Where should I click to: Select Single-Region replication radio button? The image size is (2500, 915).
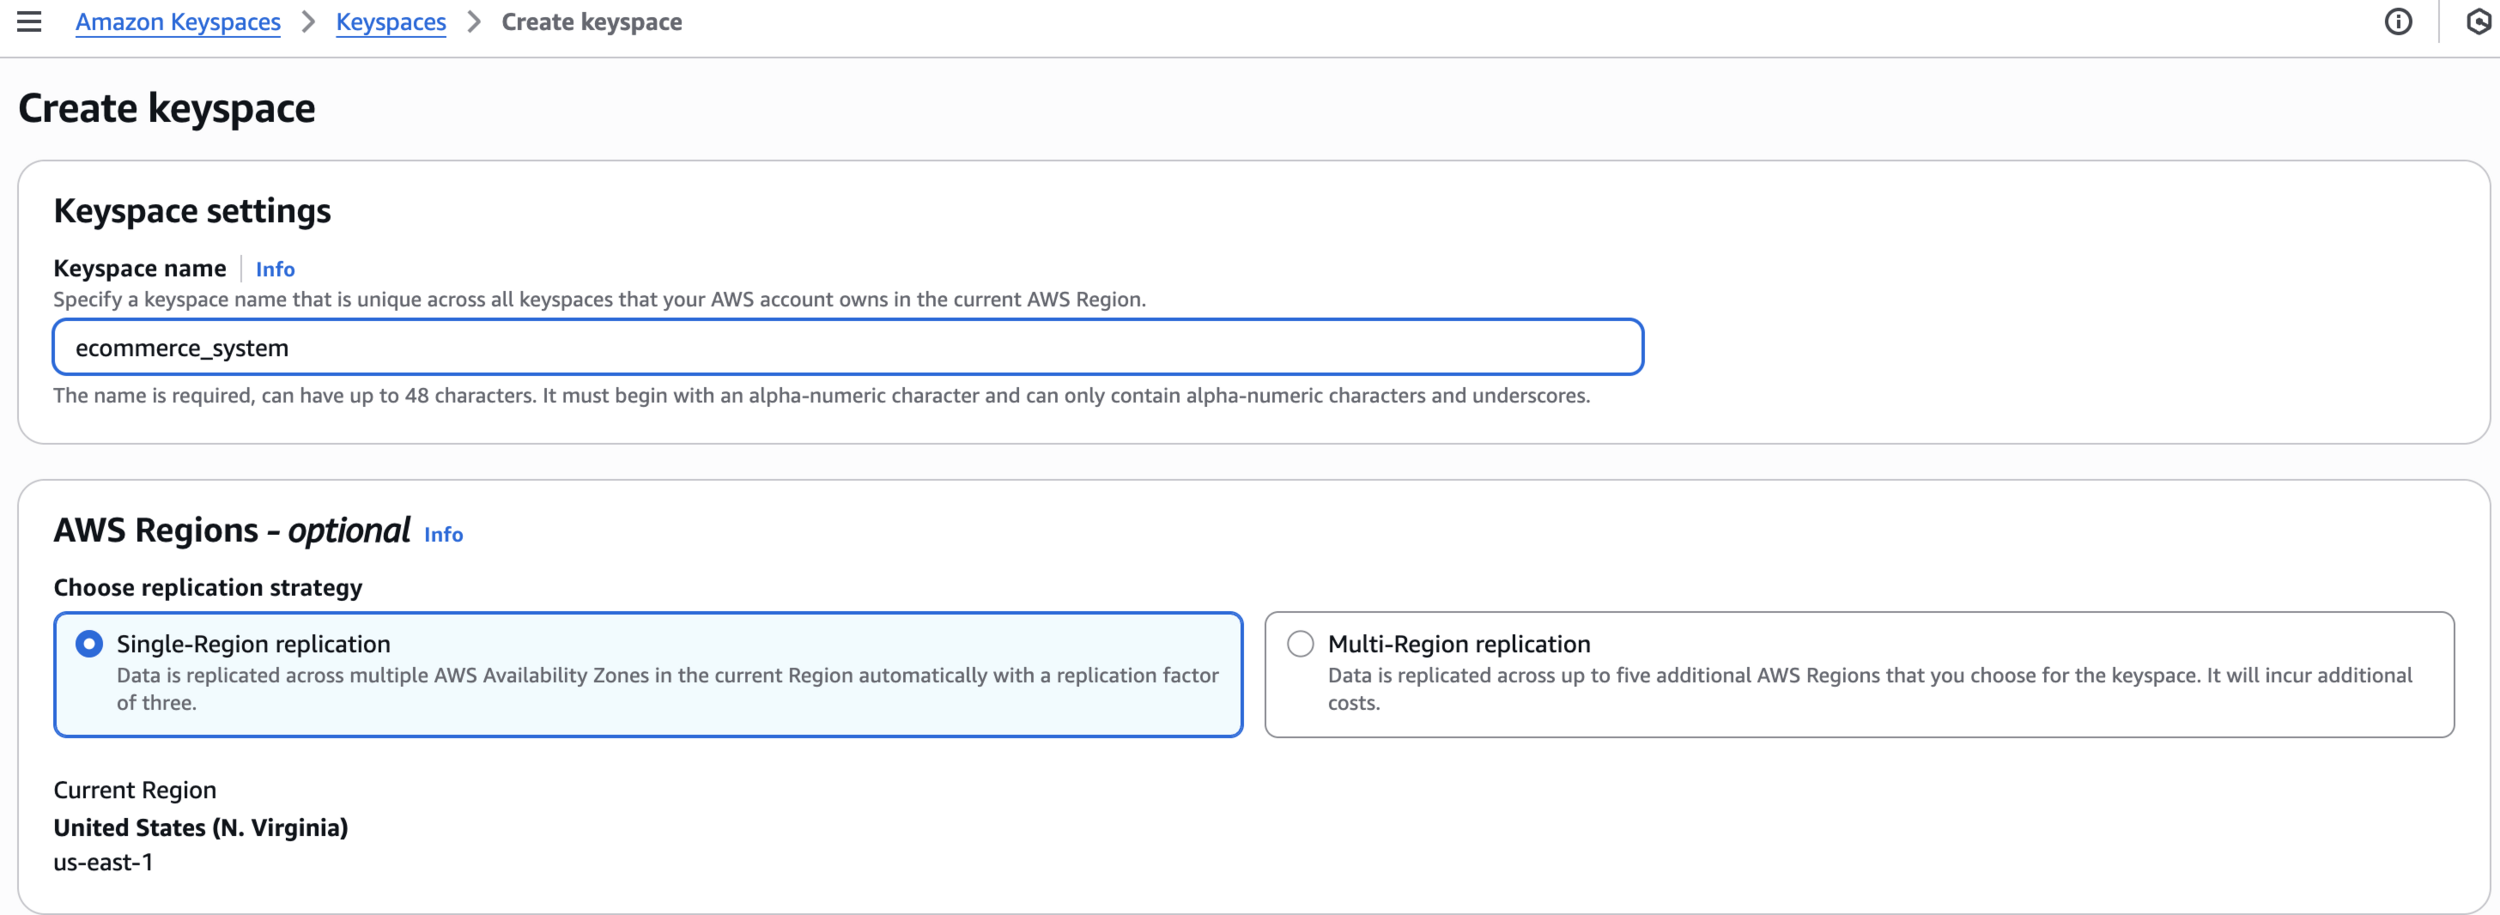[89, 644]
